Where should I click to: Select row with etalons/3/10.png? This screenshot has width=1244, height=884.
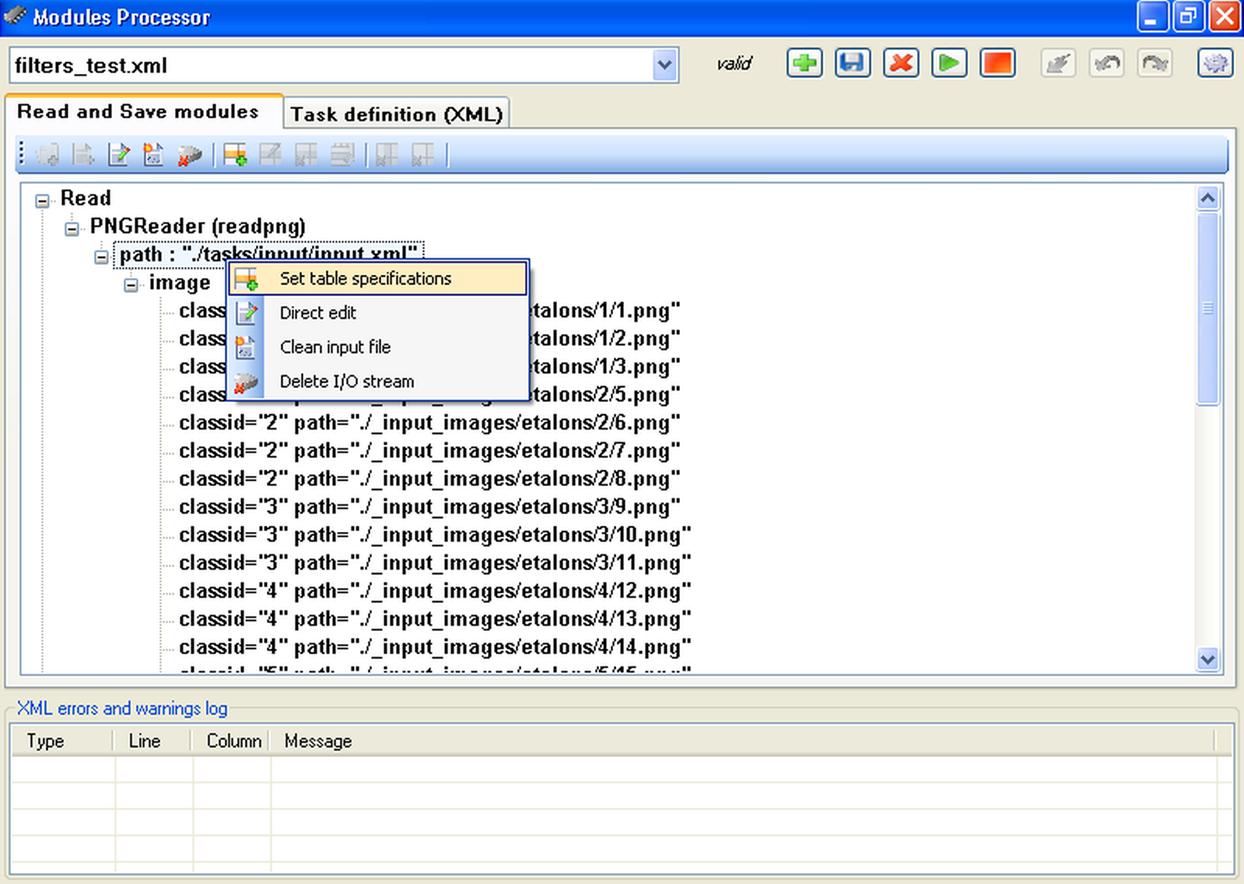click(x=435, y=534)
